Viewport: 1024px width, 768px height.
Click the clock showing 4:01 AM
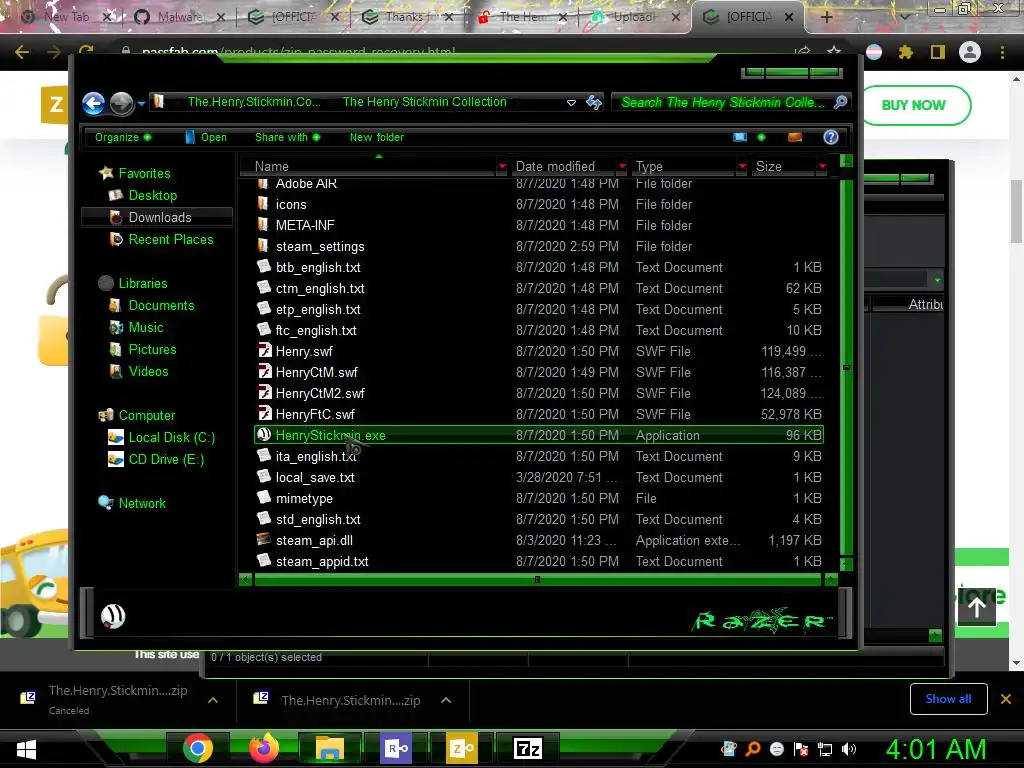(x=936, y=749)
